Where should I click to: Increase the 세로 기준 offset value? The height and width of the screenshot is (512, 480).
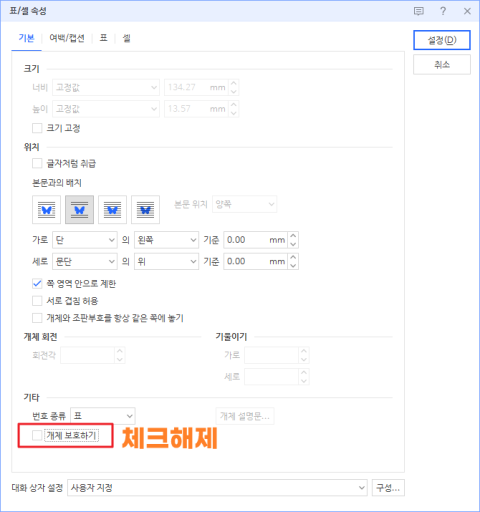tap(293, 257)
